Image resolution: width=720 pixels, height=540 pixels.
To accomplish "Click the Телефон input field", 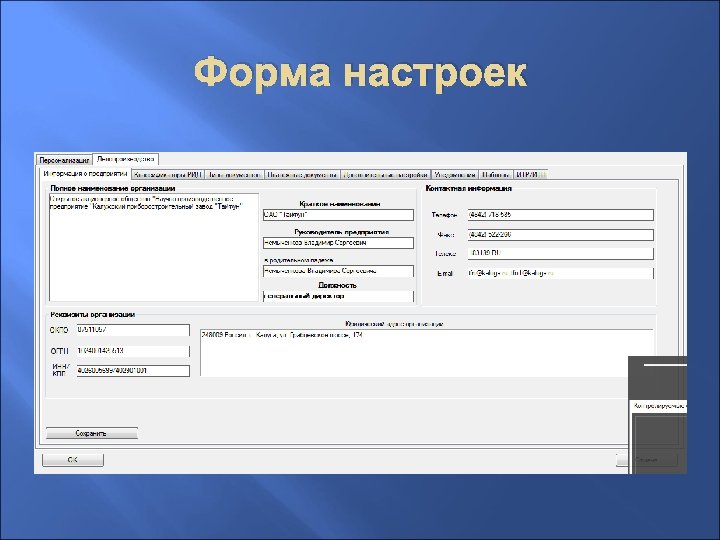I will click(x=561, y=215).
